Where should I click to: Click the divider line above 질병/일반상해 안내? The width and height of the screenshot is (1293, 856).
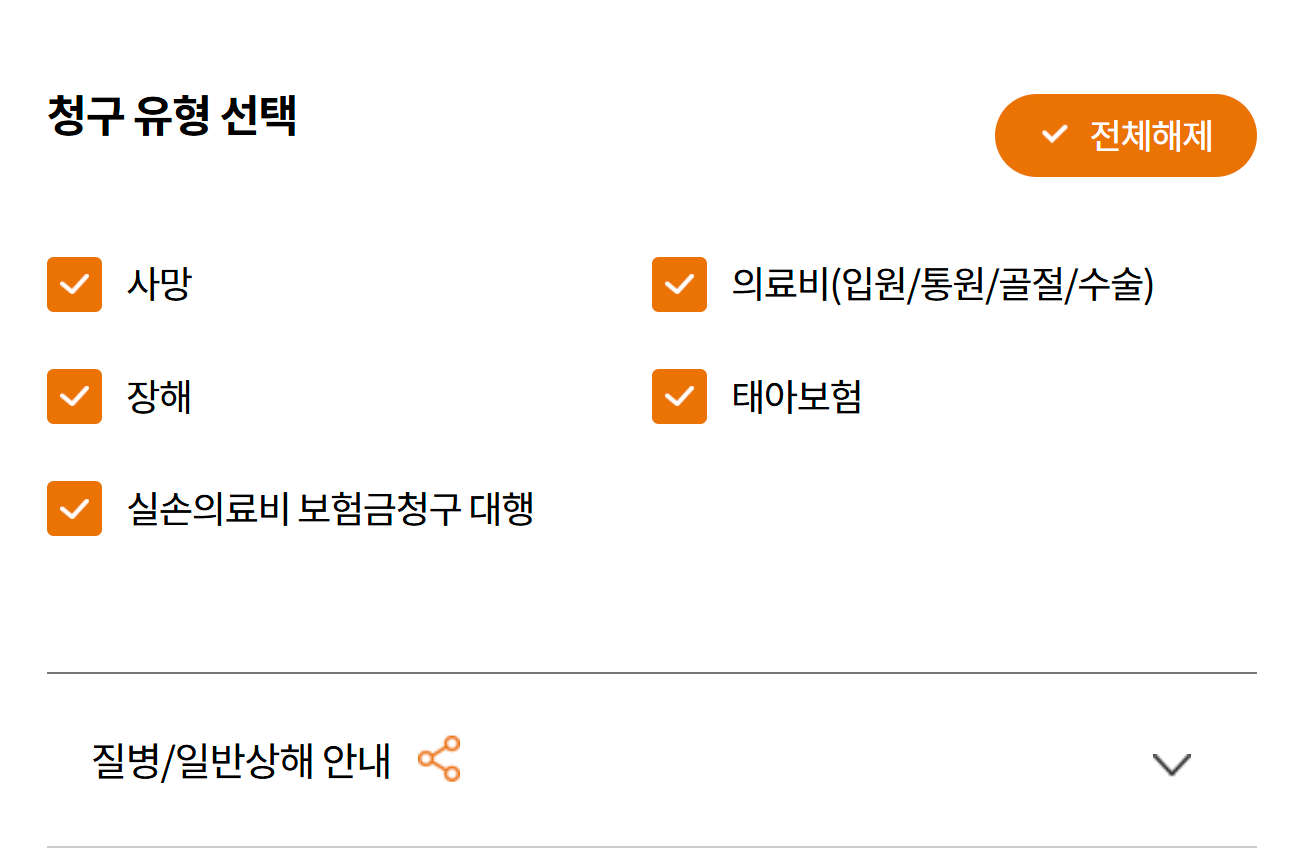pos(651,673)
